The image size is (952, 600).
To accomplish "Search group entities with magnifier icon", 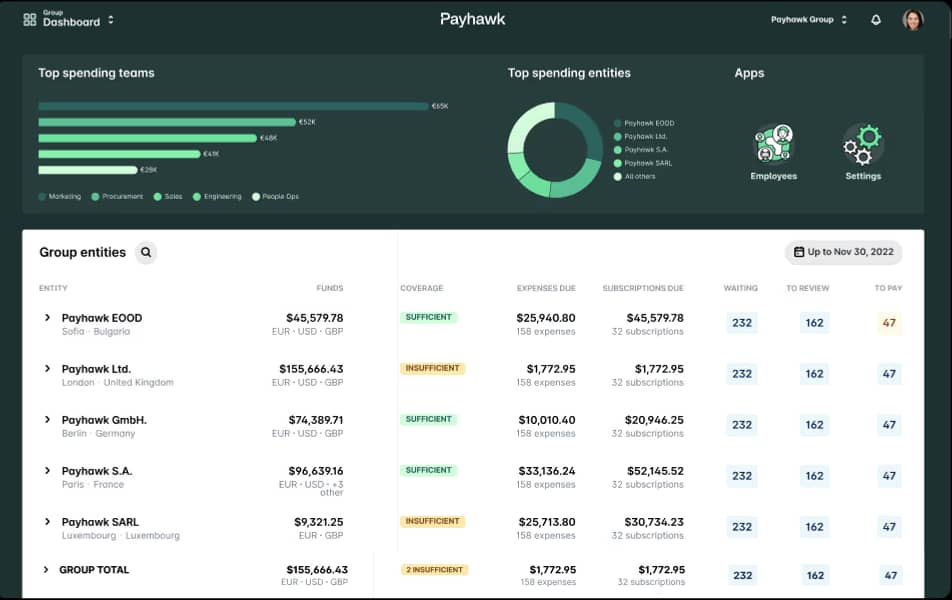I will click(146, 252).
